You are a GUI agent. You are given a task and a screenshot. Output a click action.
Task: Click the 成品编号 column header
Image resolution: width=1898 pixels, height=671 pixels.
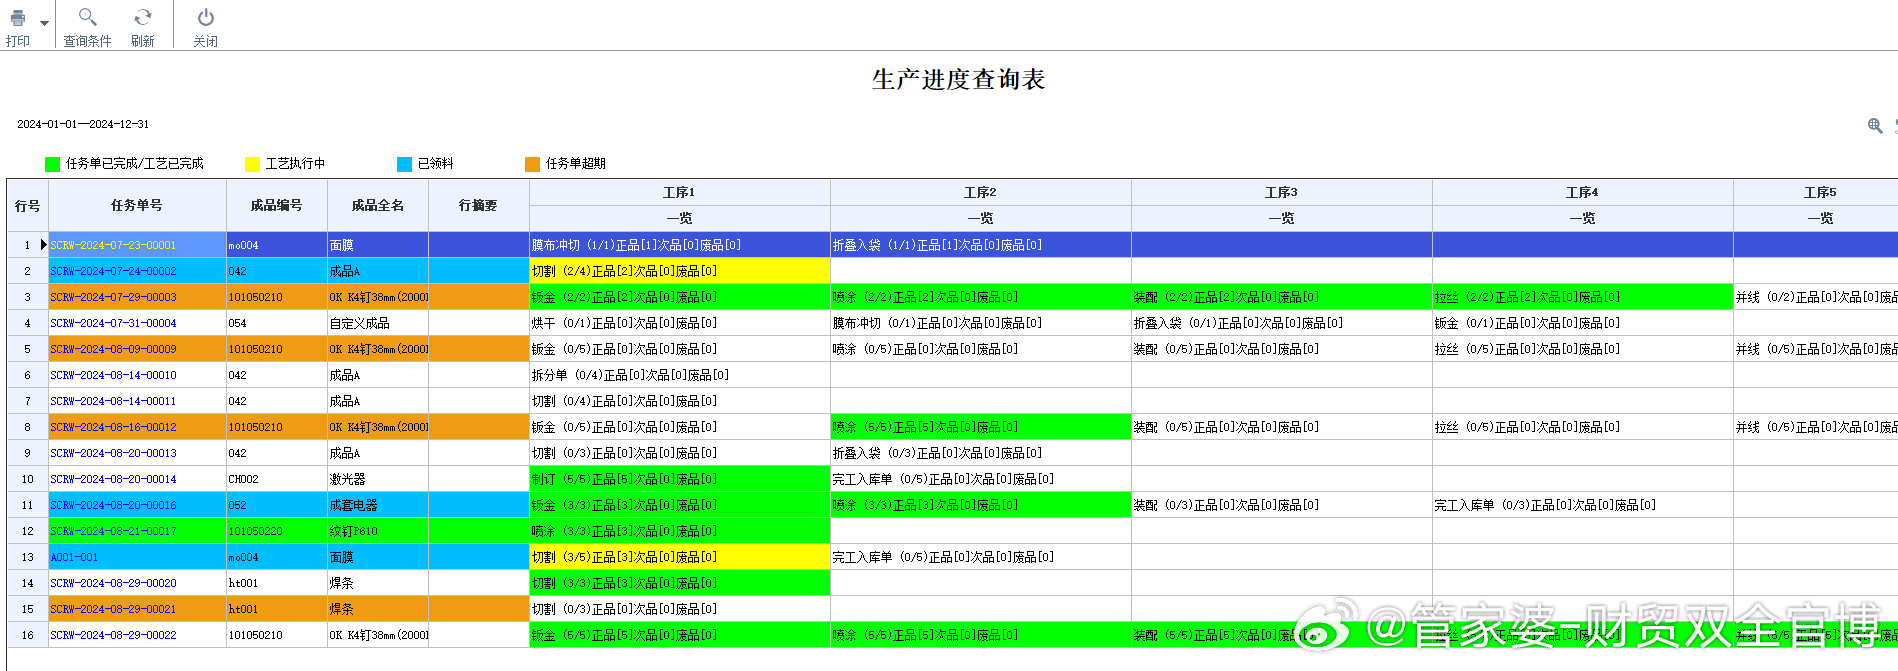(276, 205)
